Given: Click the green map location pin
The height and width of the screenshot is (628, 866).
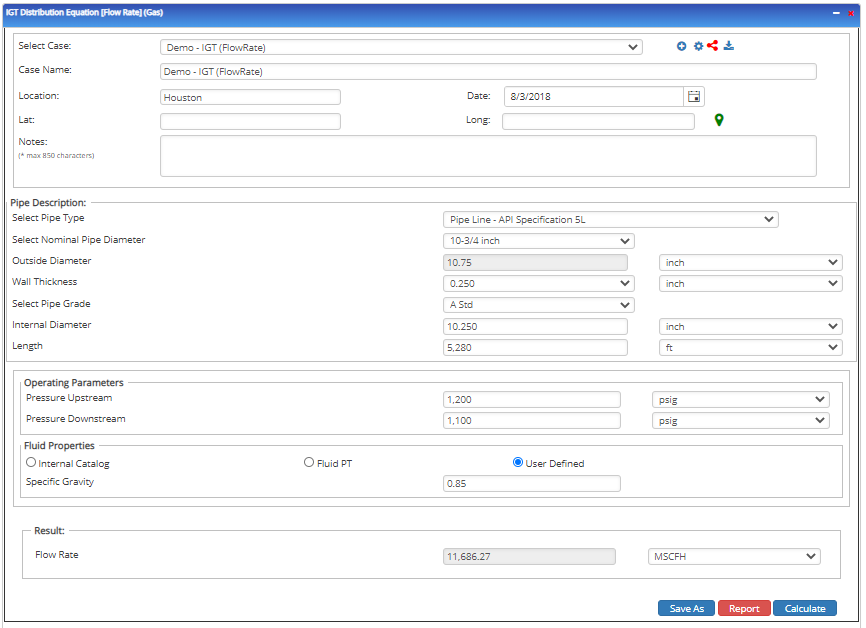Looking at the screenshot, I should 719,121.
